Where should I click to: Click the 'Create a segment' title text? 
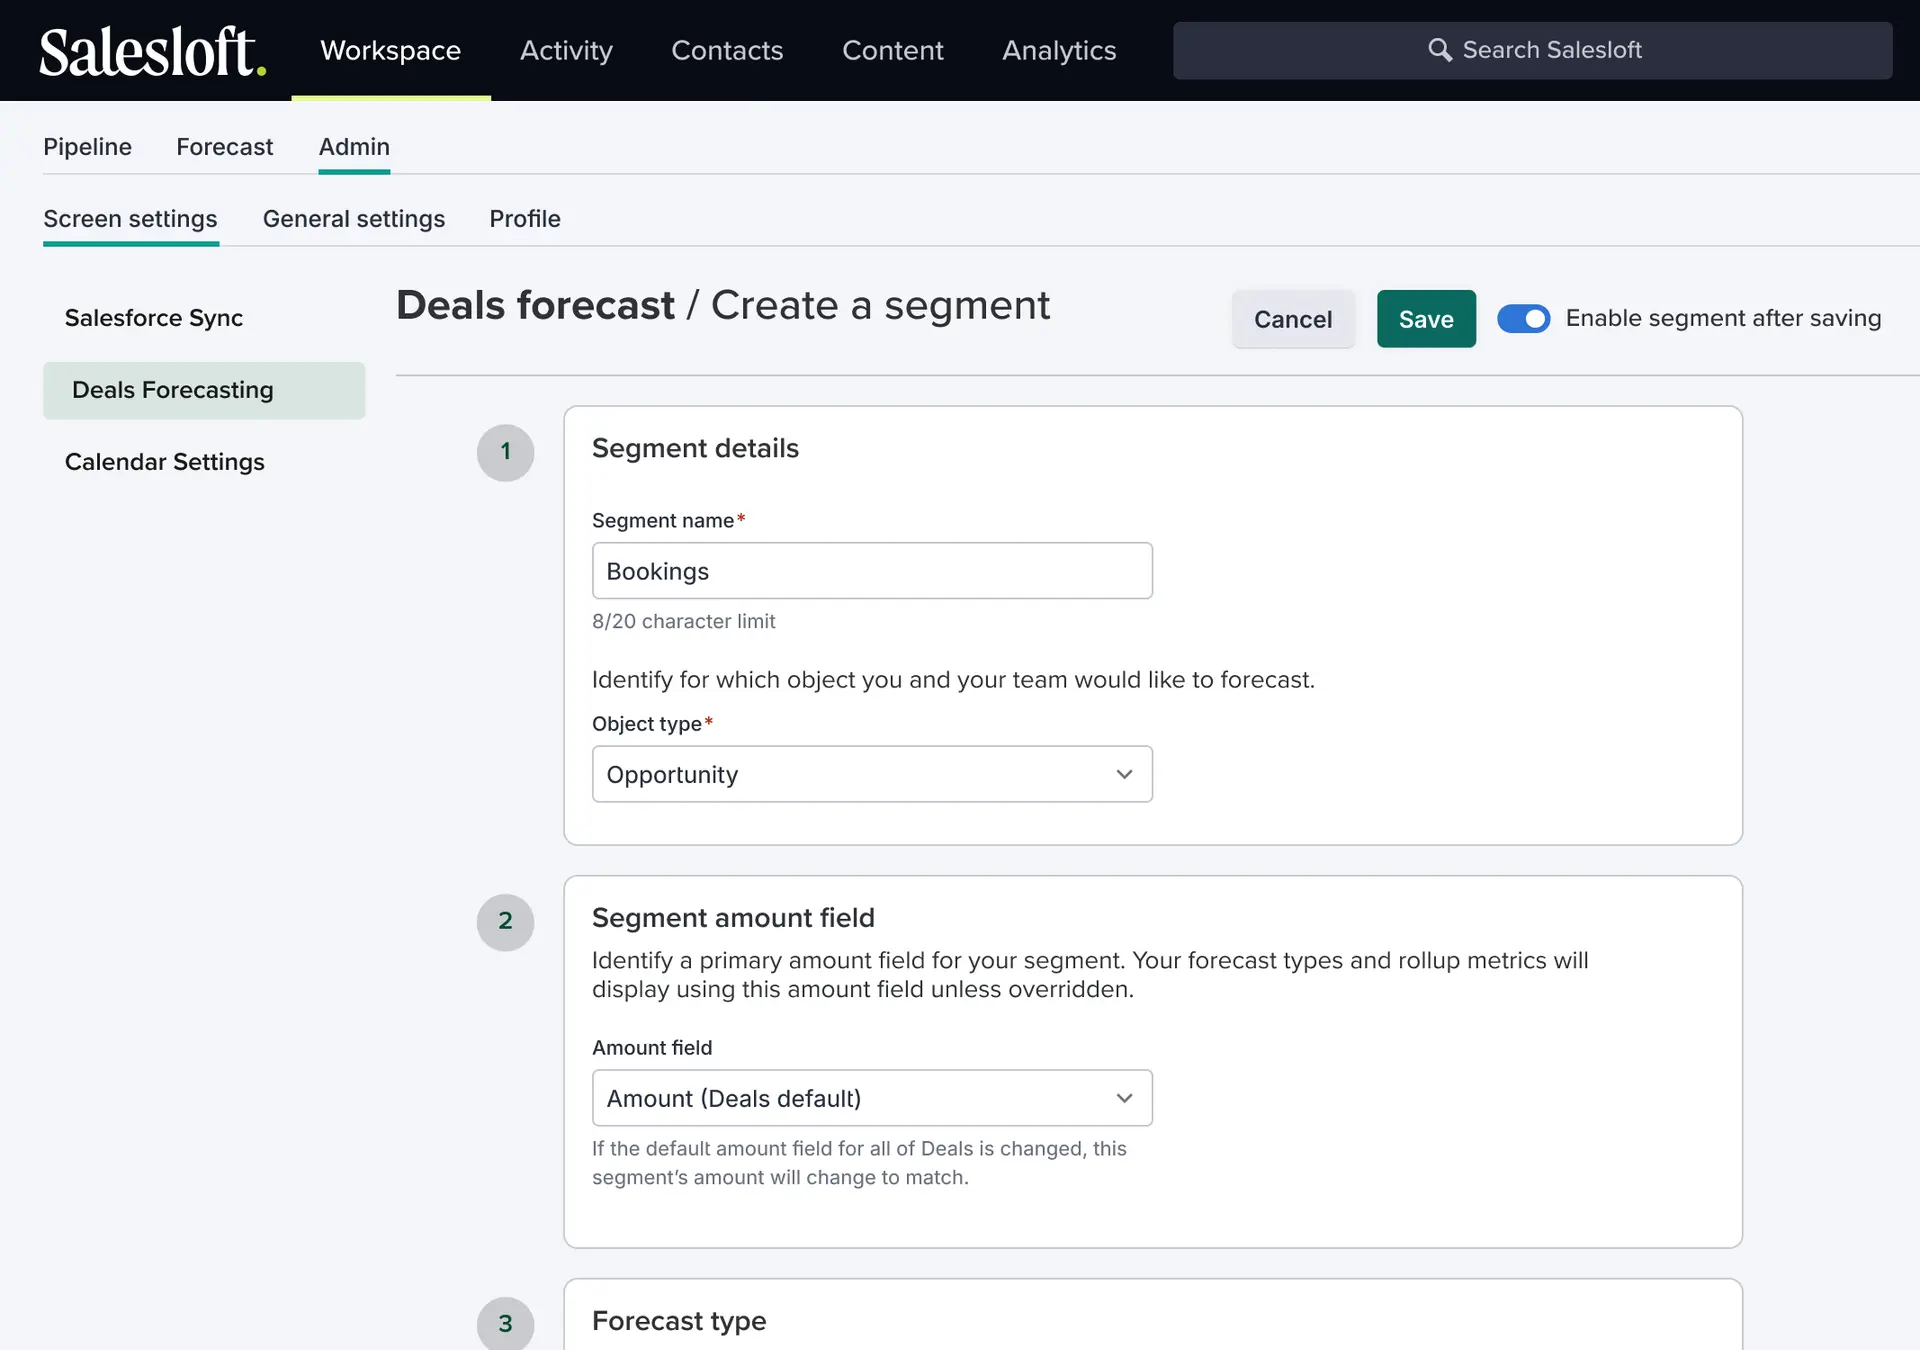(880, 305)
